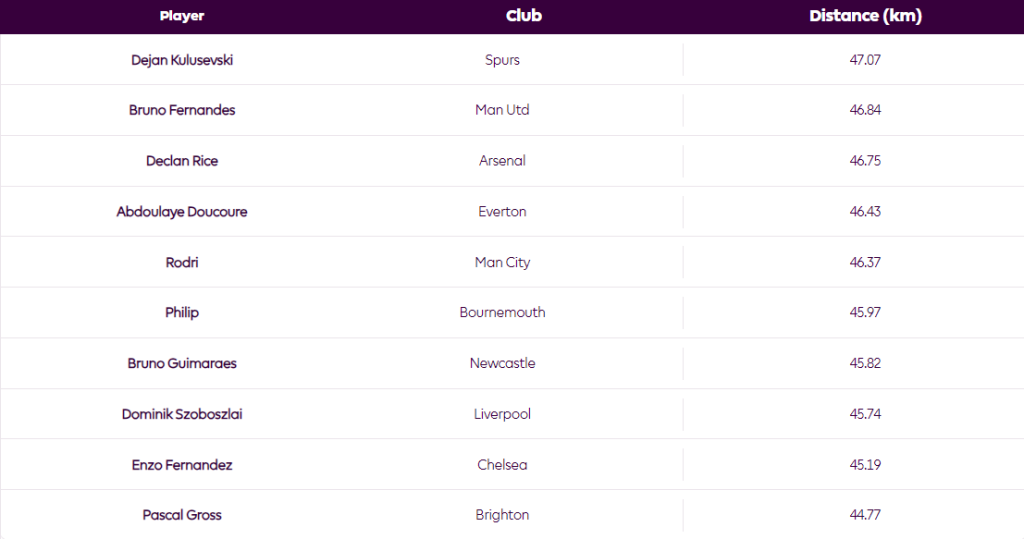Select the 47.07 distance value

(865, 60)
